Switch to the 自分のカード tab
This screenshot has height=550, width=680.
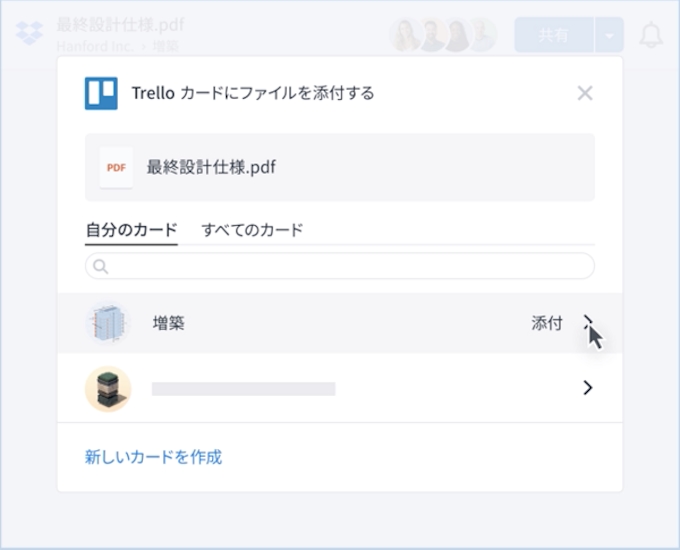click(131, 230)
